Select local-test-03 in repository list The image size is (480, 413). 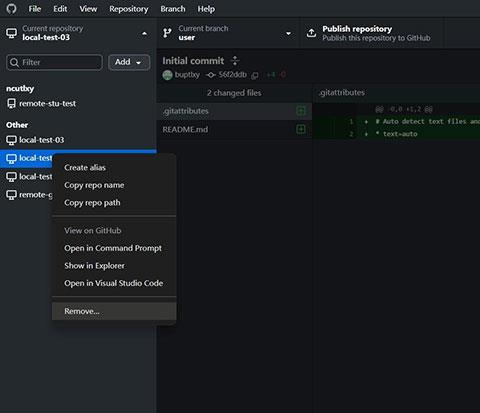(x=78, y=140)
